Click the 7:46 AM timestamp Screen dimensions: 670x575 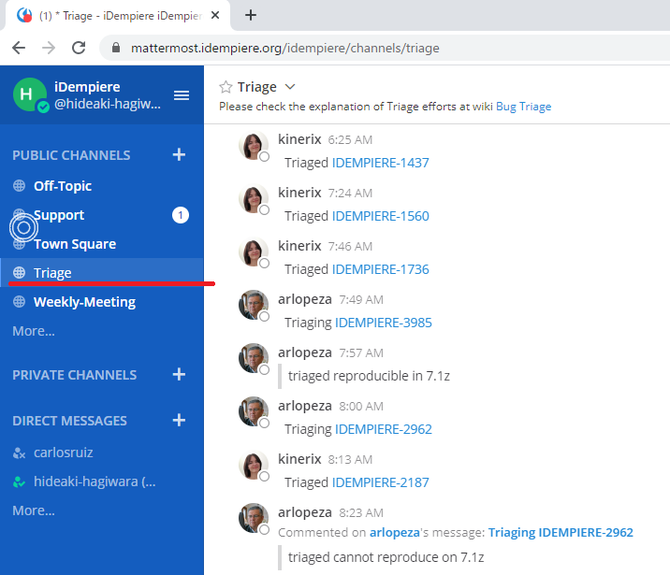point(350,246)
